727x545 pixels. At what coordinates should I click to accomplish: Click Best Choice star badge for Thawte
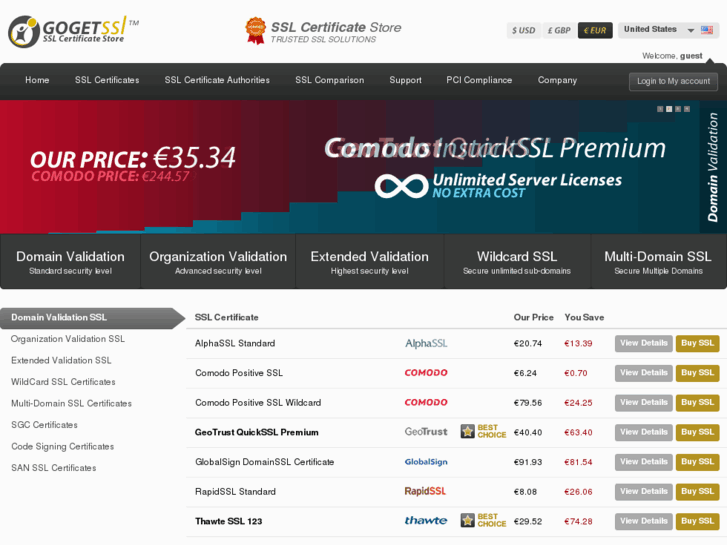pyautogui.click(x=483, y=520)
